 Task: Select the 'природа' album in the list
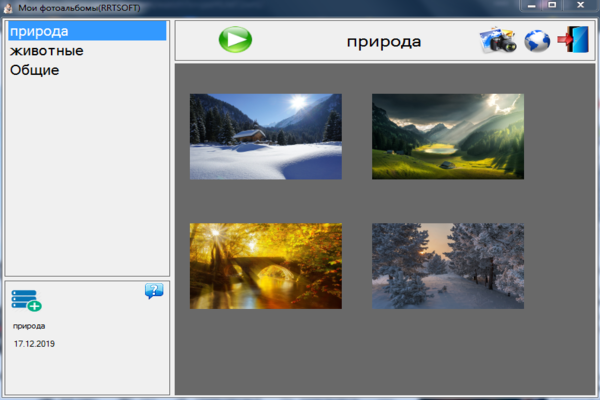click(39, 31)
